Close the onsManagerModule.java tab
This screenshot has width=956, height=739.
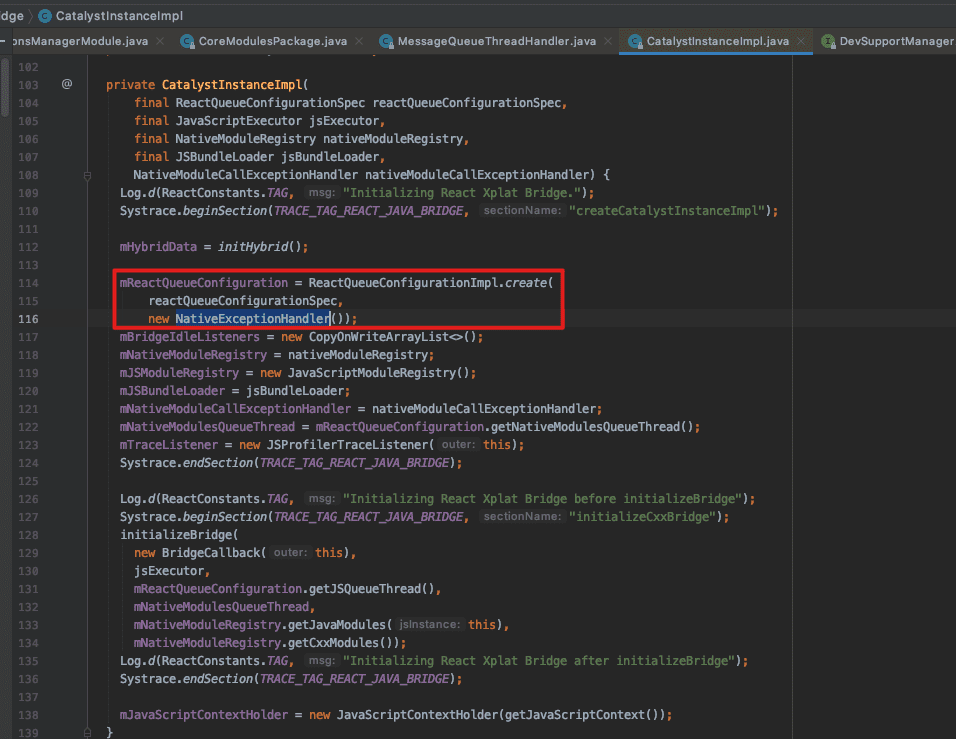pyautogui.click(x=160, y=41)
